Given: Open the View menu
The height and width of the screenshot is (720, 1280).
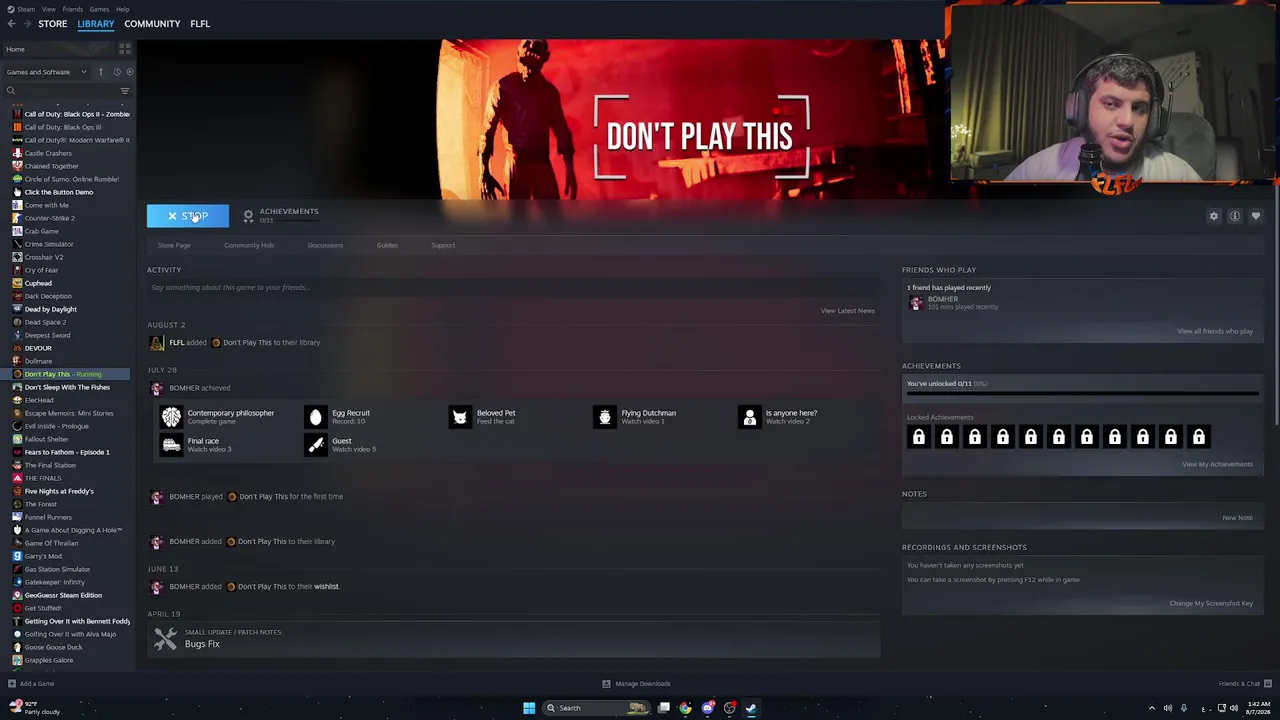Looking at the screenshot, I should pos(48,9).
